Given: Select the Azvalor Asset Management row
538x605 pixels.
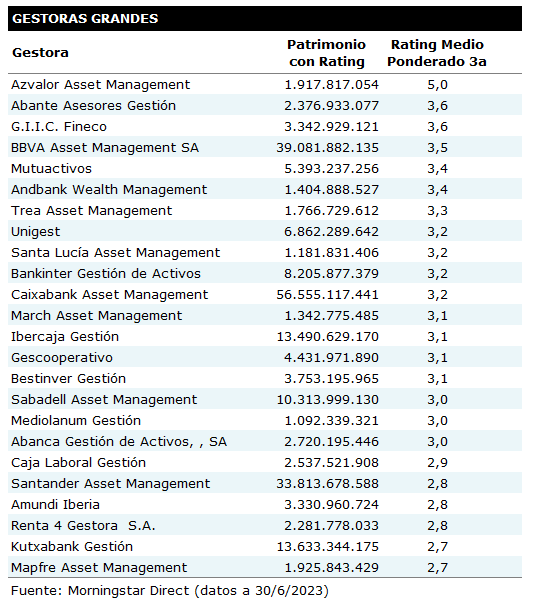Looking at the screenshot, I should [x=265, y=84].
